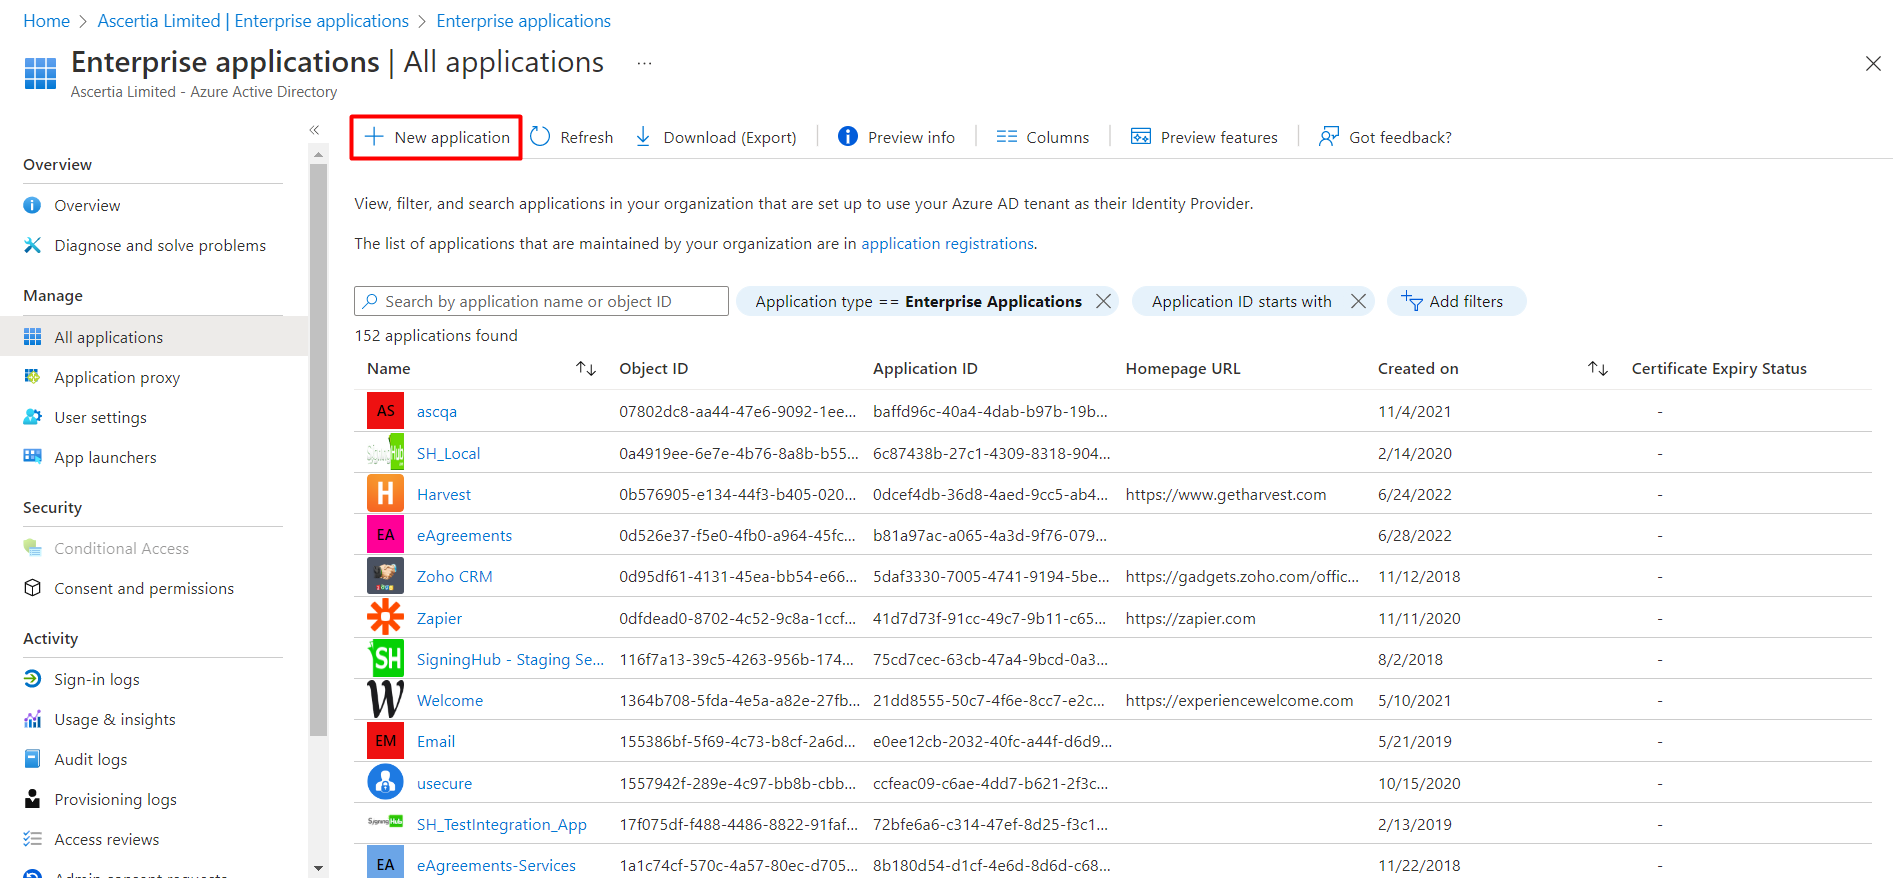The image size is (1895, 878).
Task: Refresh the applications list
Action: [x=572, y=137]
